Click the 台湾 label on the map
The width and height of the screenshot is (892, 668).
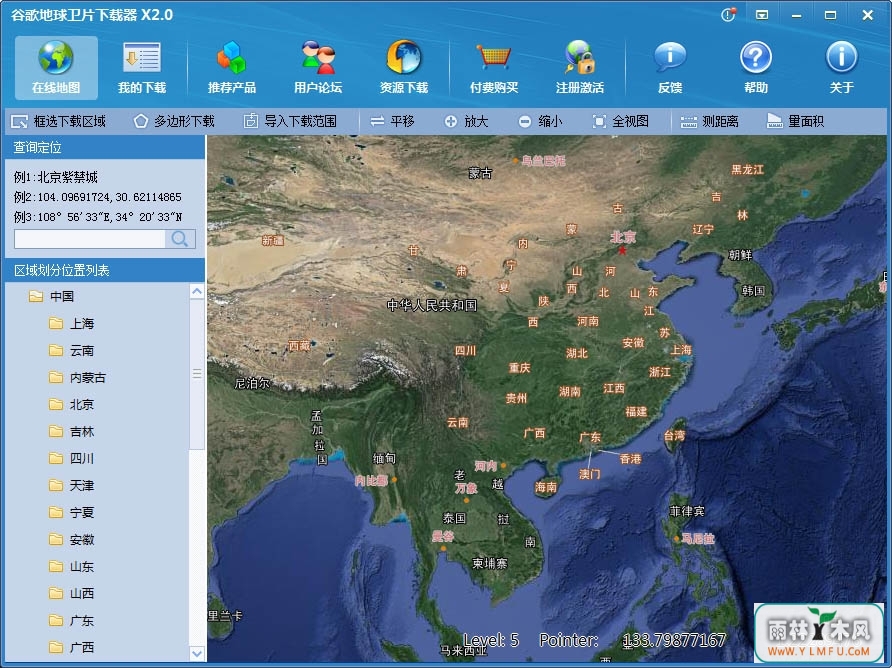(x=675, y=436)
